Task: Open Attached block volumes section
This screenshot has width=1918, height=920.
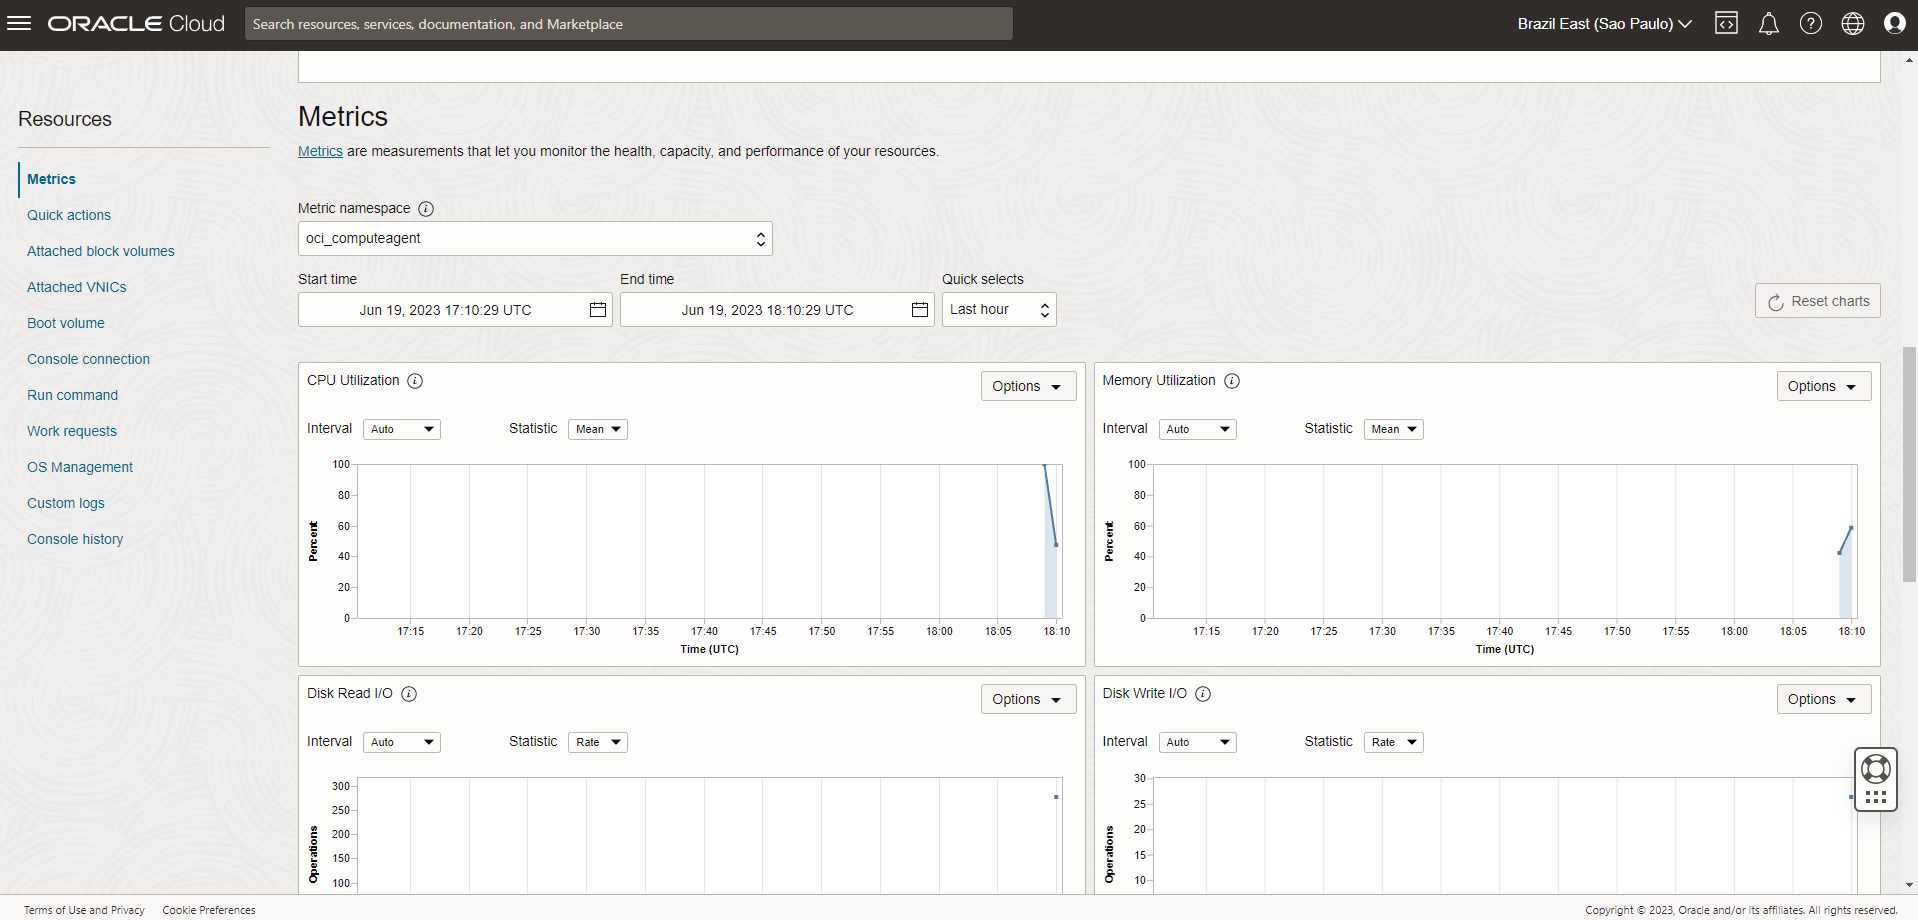Action: [101, 251]
